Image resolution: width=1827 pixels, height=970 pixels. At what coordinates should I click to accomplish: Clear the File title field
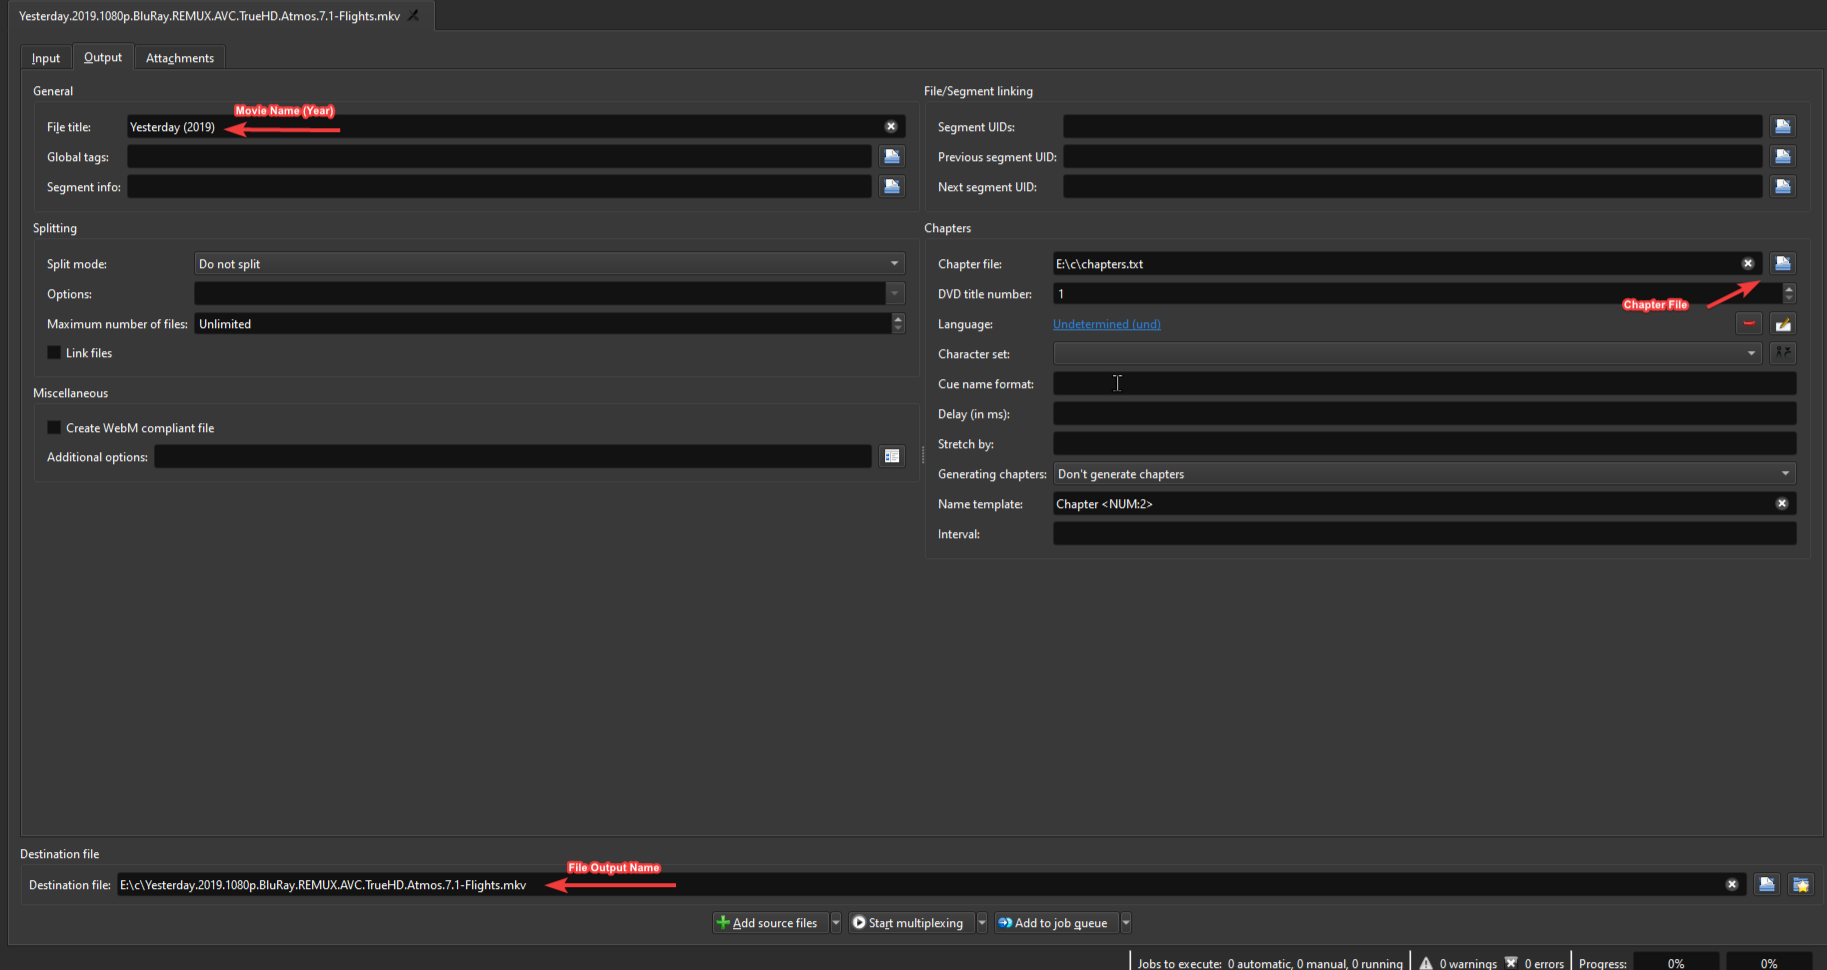pos(890,127)
